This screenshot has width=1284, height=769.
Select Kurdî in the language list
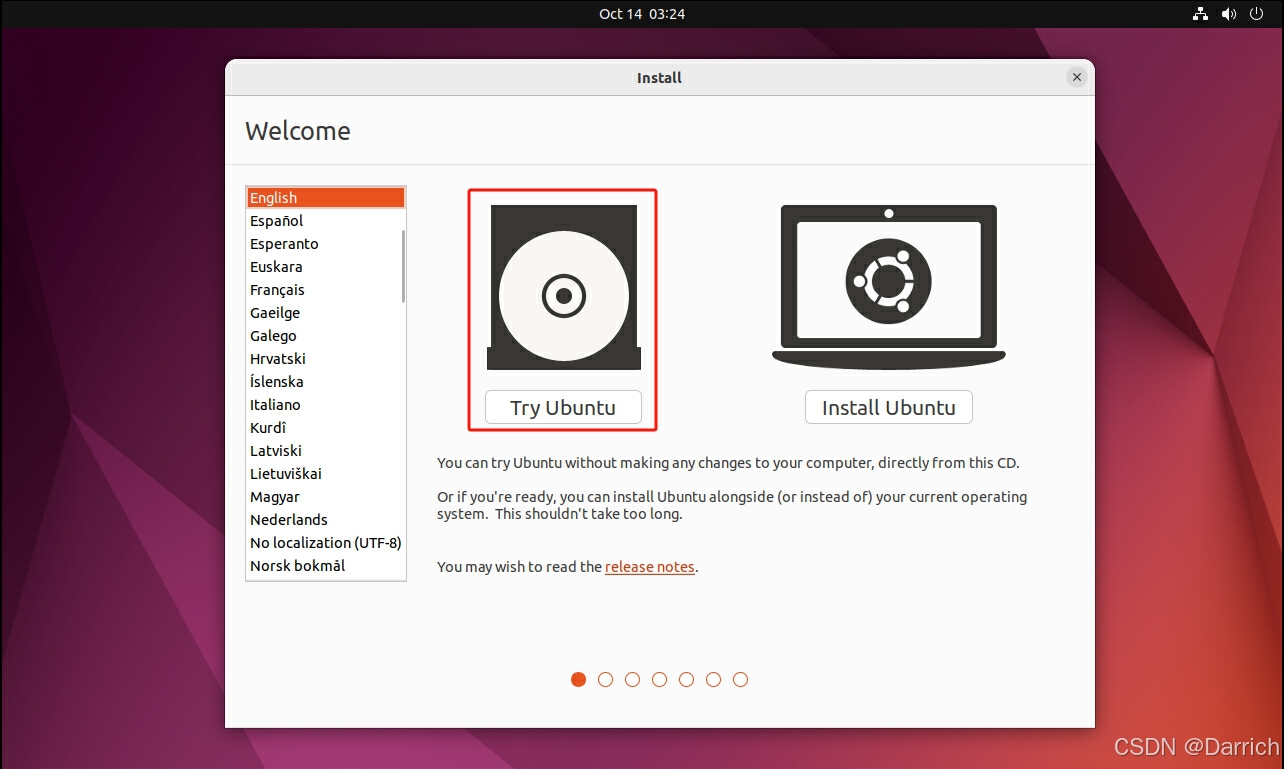click(325, 428)
